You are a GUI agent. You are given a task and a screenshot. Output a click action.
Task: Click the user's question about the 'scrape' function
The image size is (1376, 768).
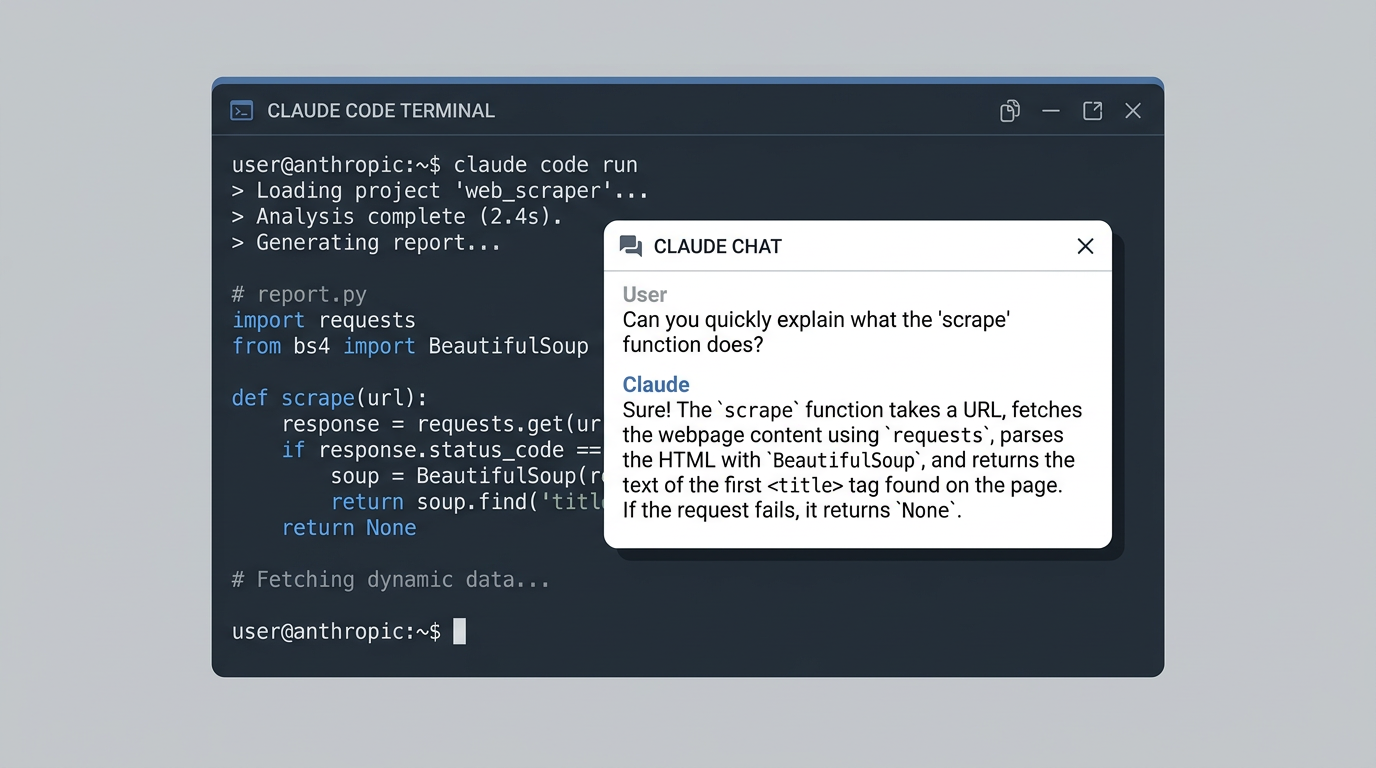point(817,332)
